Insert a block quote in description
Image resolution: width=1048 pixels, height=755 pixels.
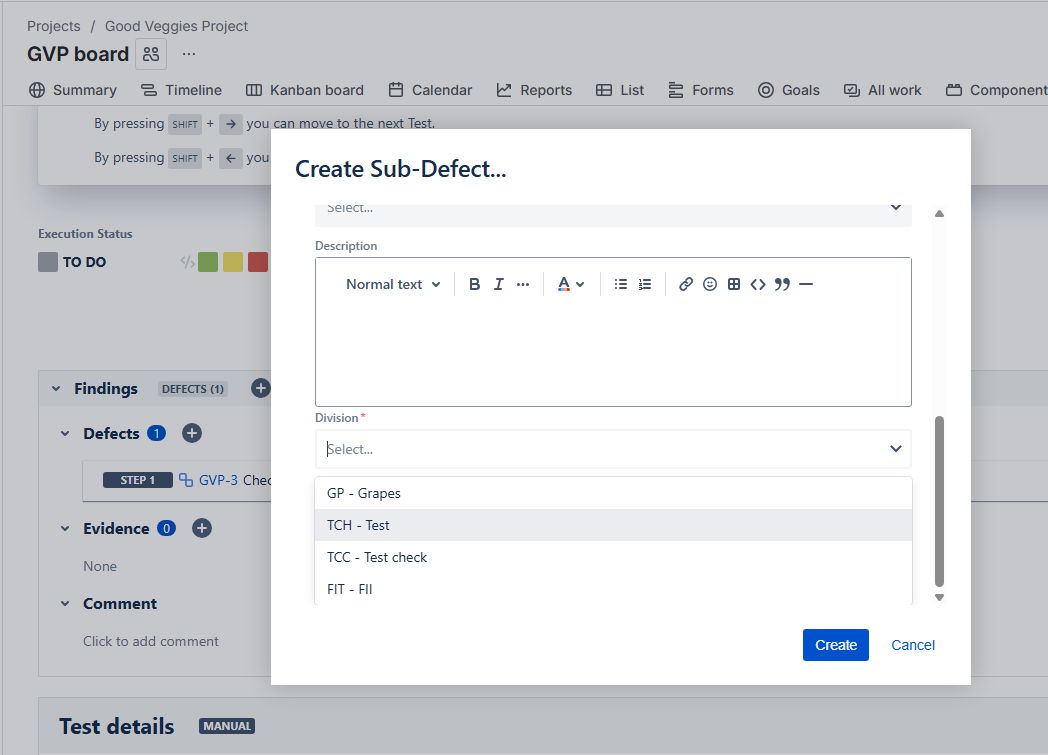(x=782, y=284)
